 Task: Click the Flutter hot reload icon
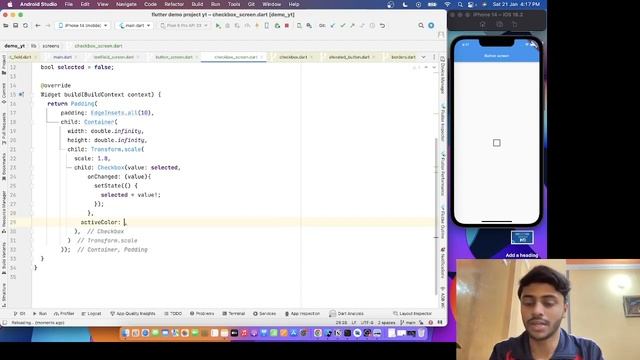click(x=257, y=26)
